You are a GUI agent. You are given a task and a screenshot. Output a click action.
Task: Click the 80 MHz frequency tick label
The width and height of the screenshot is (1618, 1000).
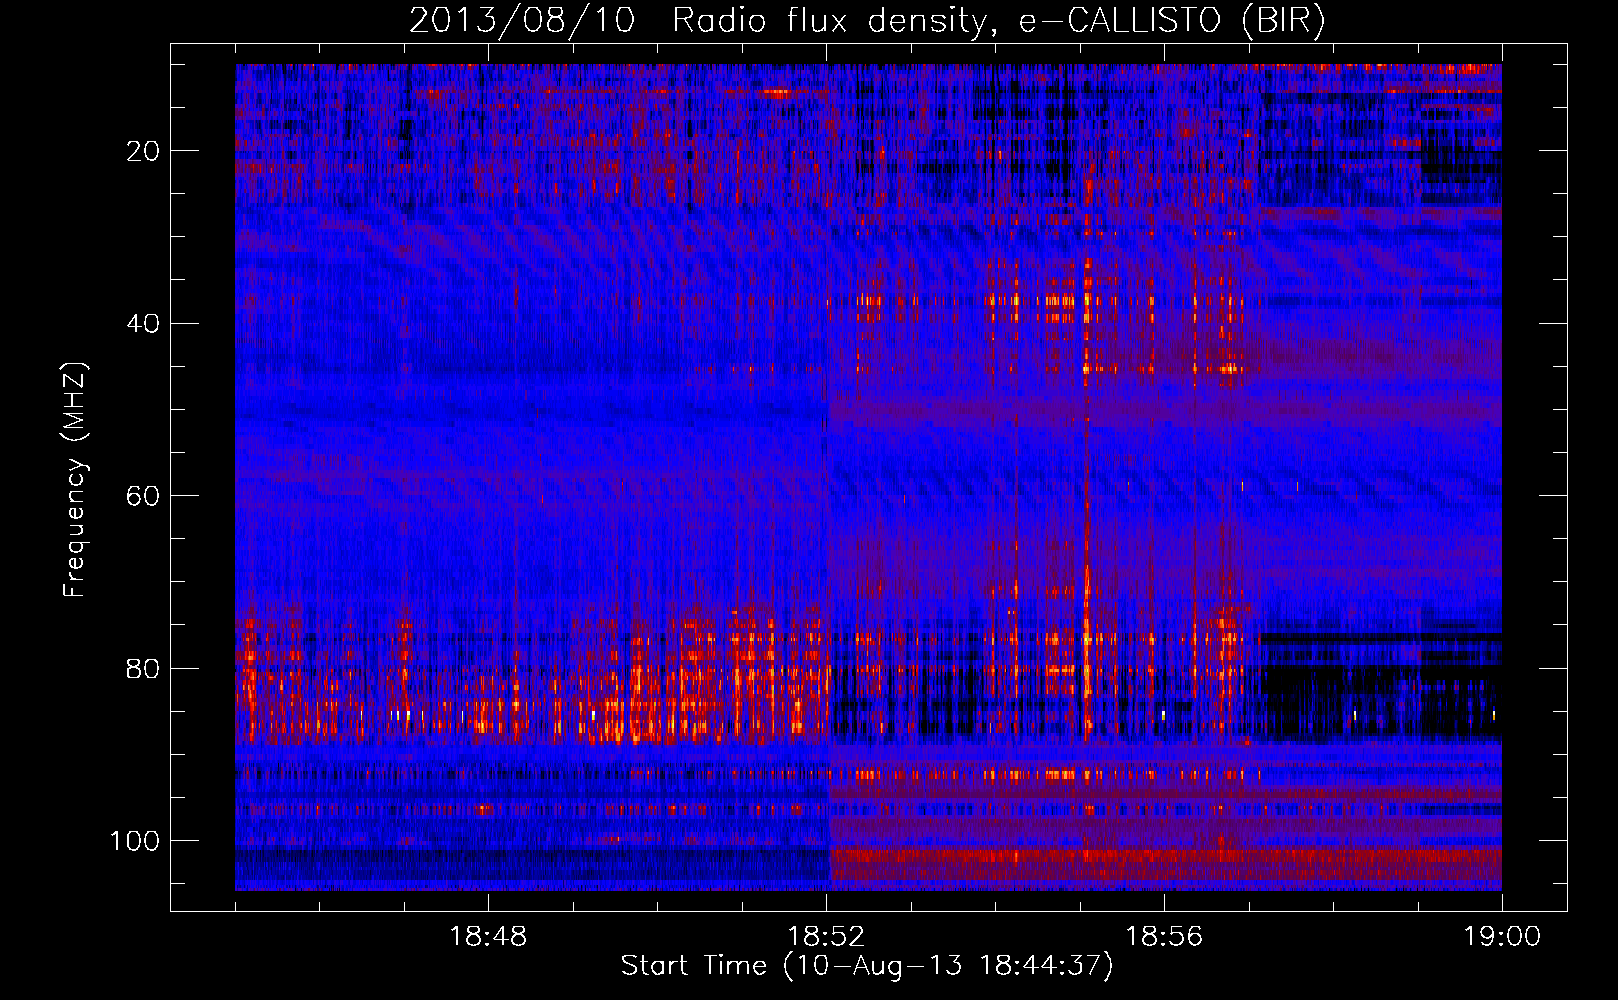coord(143,668)
